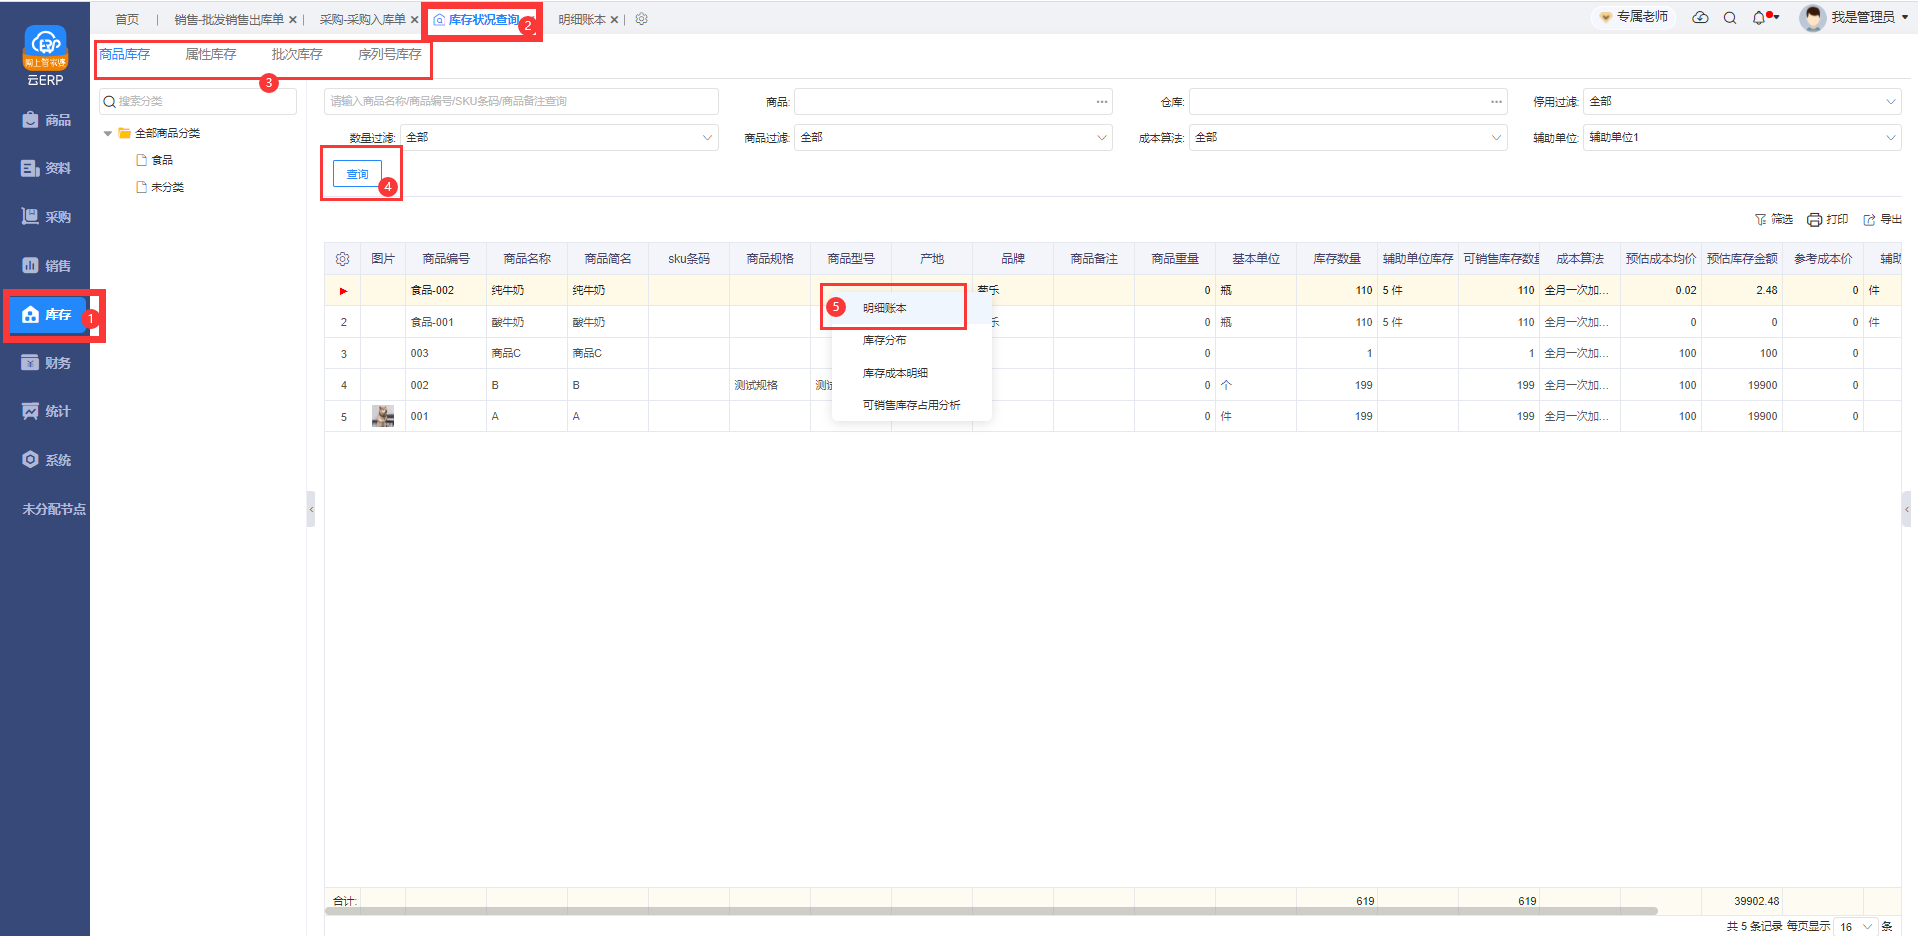Click the search magnifier icon in header

pos(1730,18)
